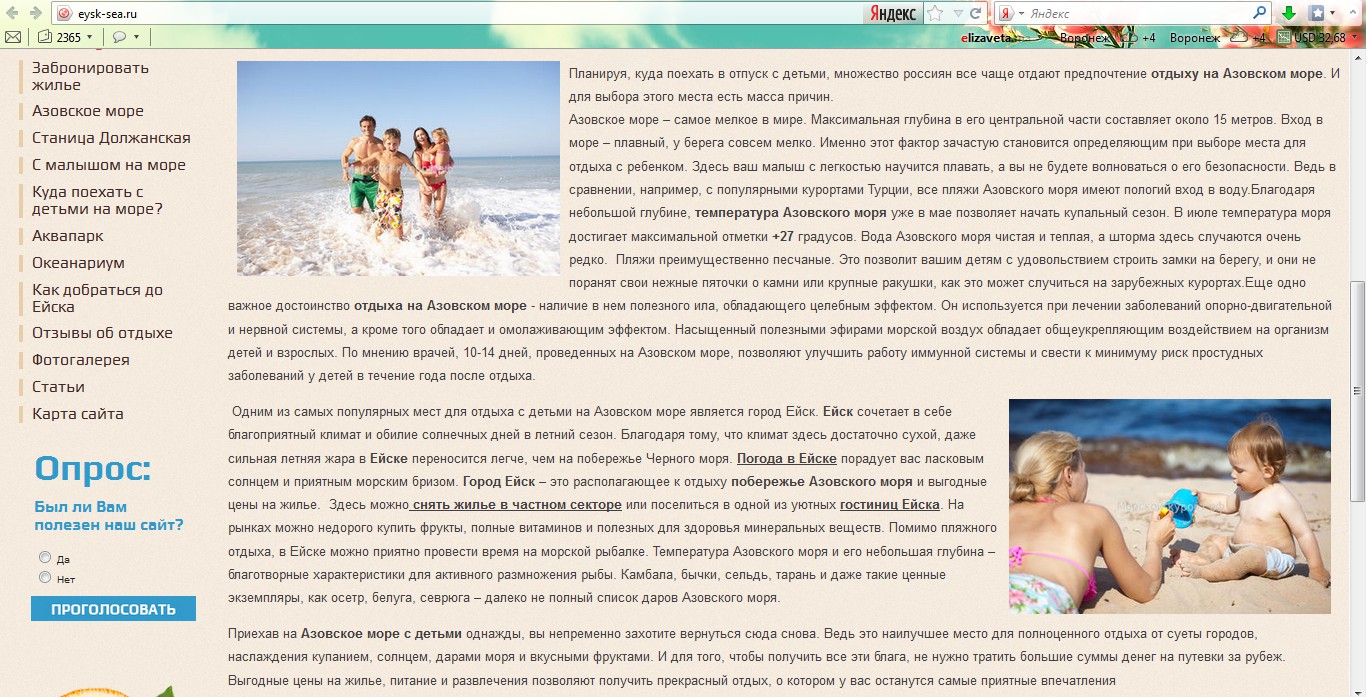Click the 'ПРОГОЛОСОВАТЬ' vote button
This screenshot has height=697, width=1366.
(x=113, y=609)
